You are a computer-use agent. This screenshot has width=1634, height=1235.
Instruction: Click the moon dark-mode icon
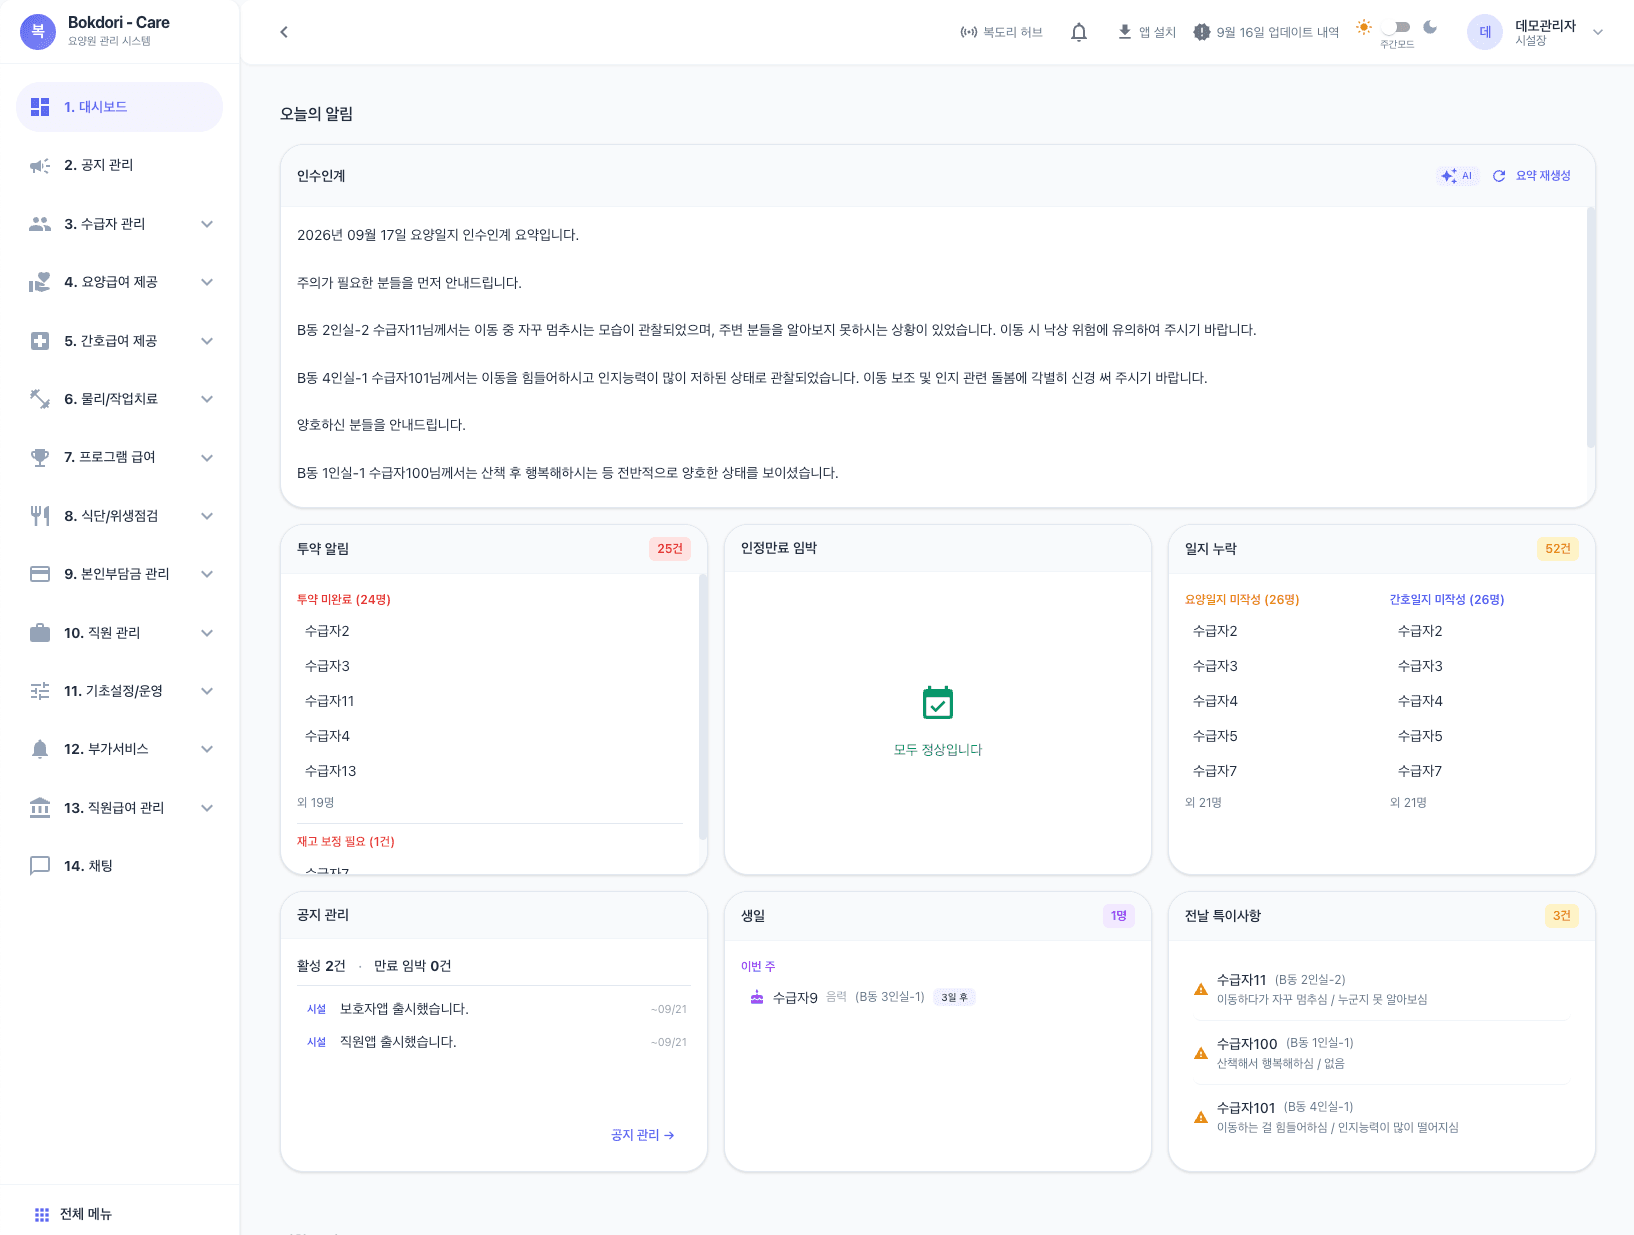click(1430, 27)
